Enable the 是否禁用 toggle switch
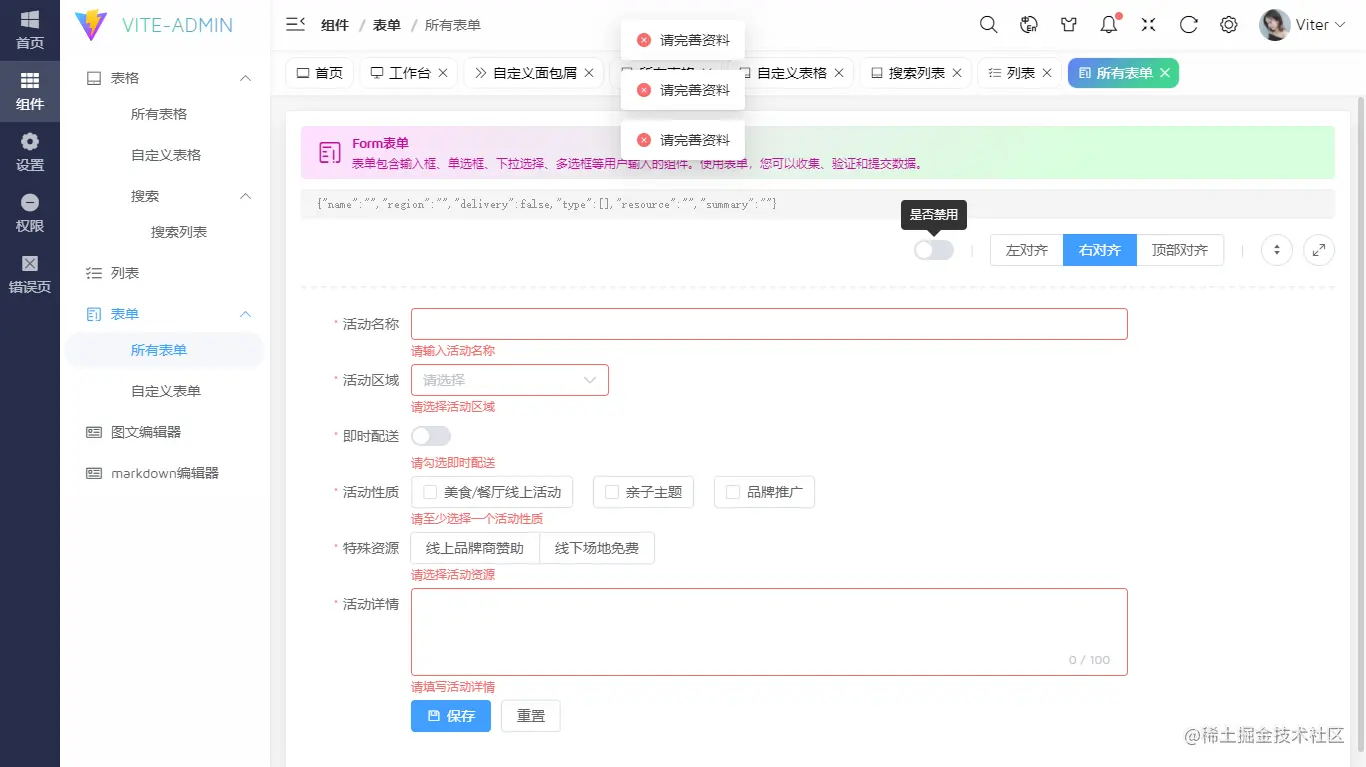Screen dimensions: 1366x767 coord(933,250)
